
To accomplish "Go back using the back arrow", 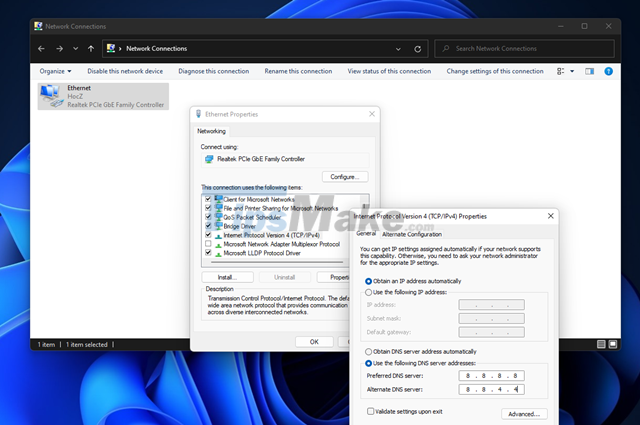I will coord(41,49).
